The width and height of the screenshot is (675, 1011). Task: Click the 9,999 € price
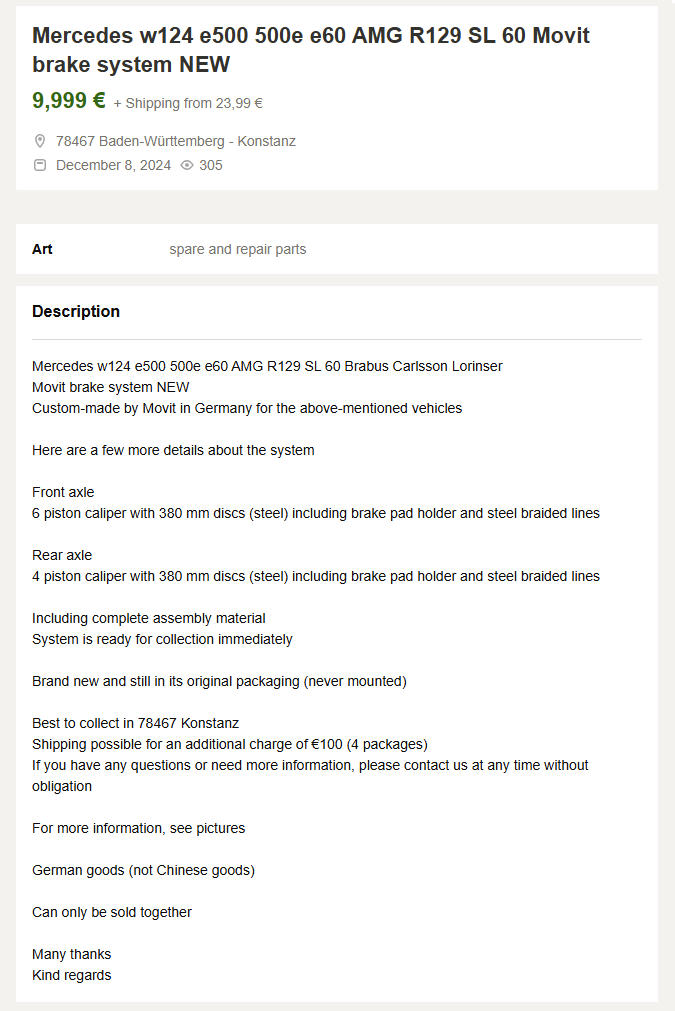(68, 101)
